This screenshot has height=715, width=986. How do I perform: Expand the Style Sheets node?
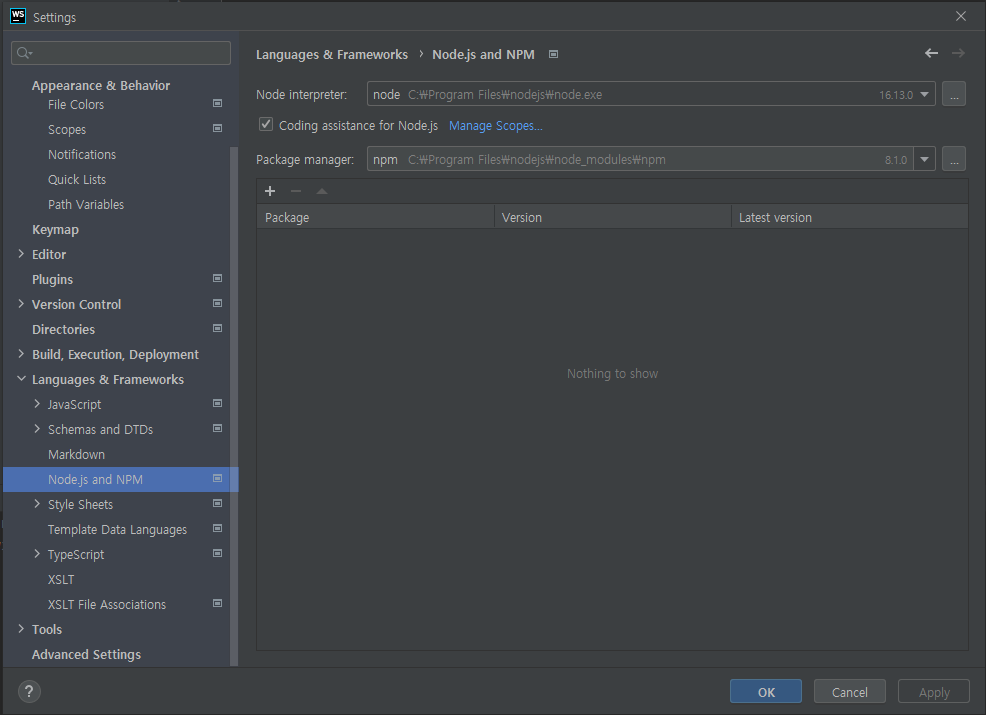(x=36, y=504)
